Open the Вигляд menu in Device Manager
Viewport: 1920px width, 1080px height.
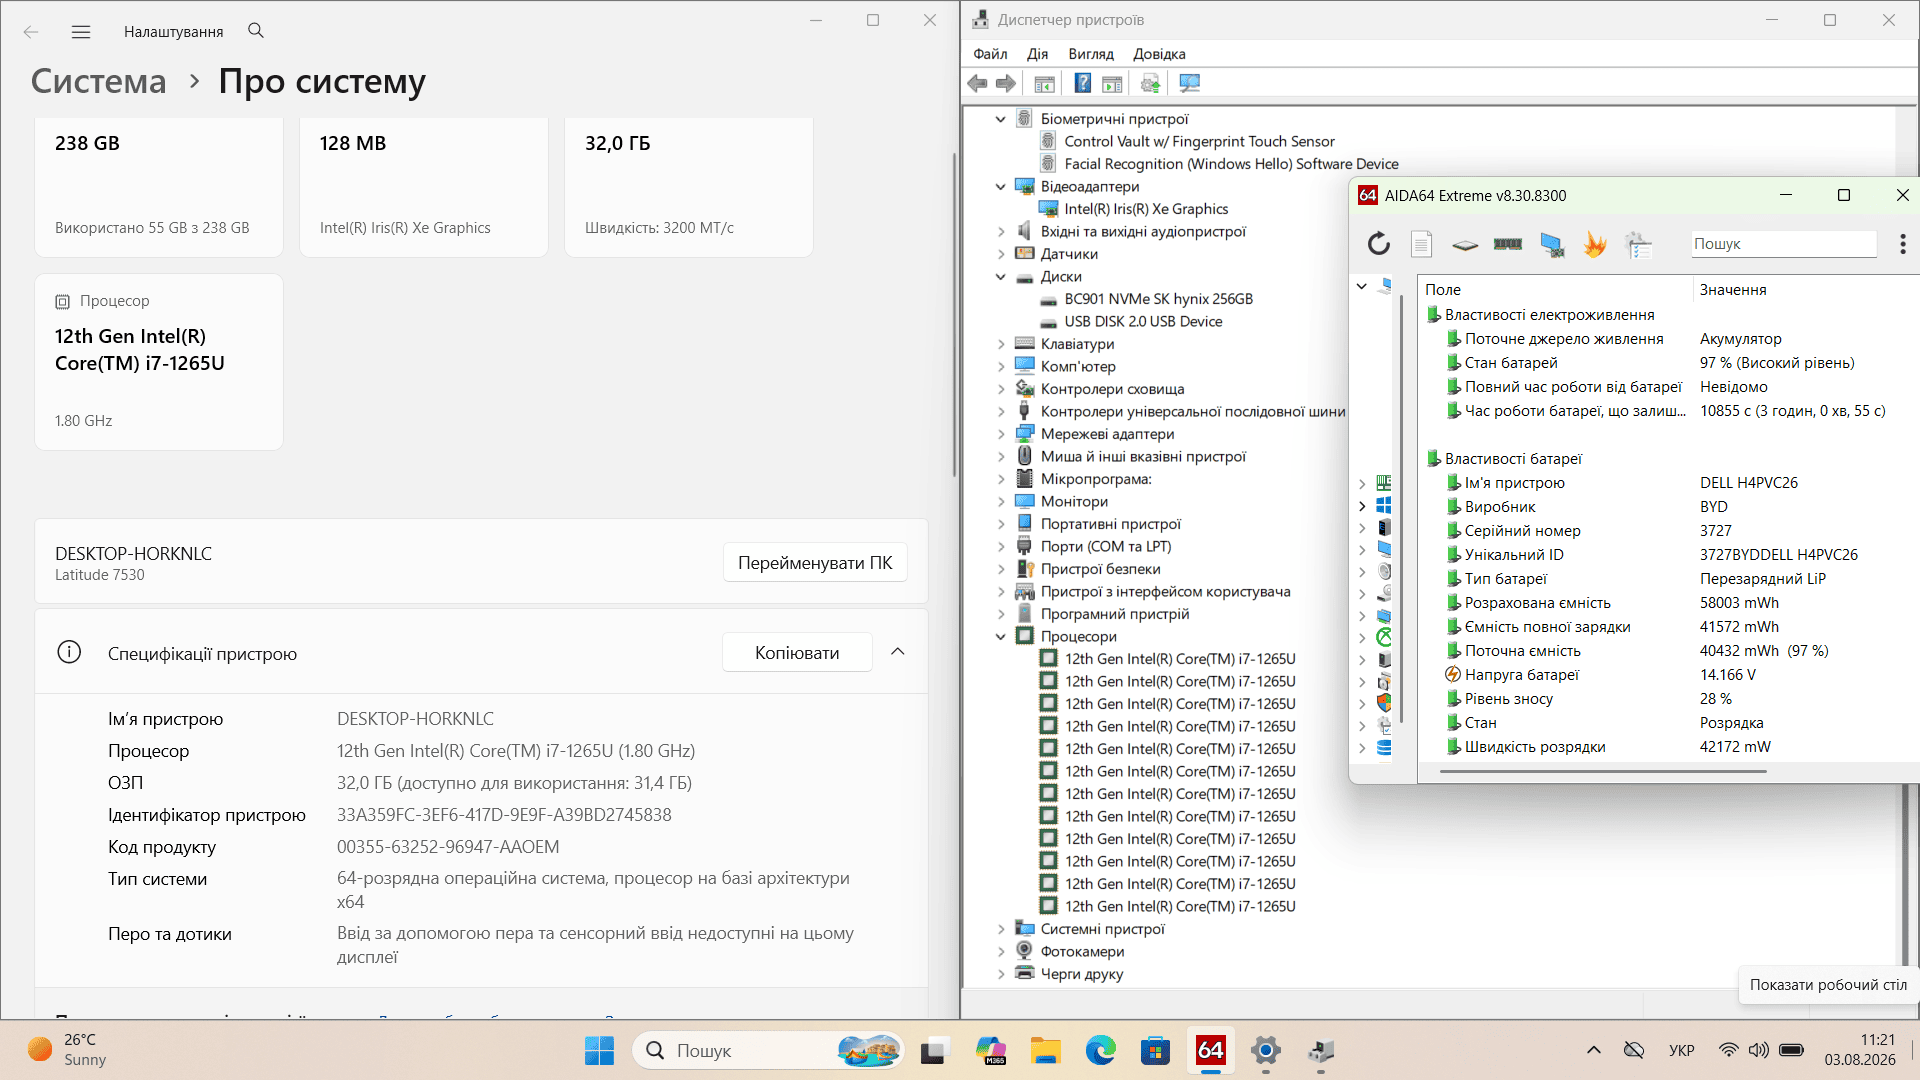[1091, 54]
